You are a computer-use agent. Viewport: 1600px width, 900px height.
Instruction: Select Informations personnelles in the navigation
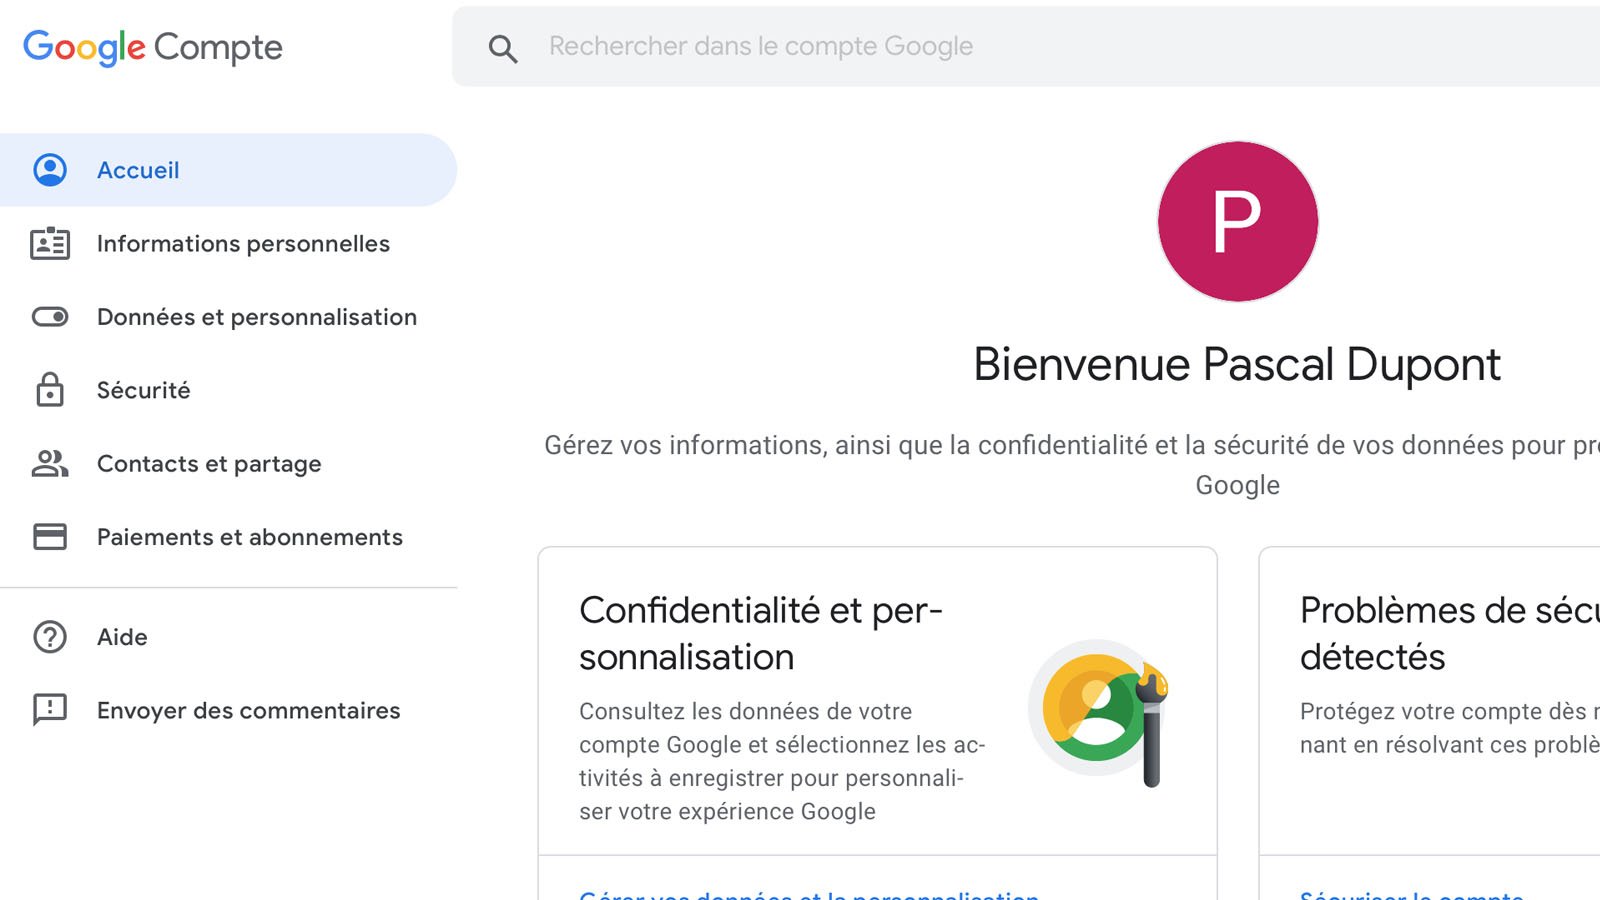(x=243, y=243)
